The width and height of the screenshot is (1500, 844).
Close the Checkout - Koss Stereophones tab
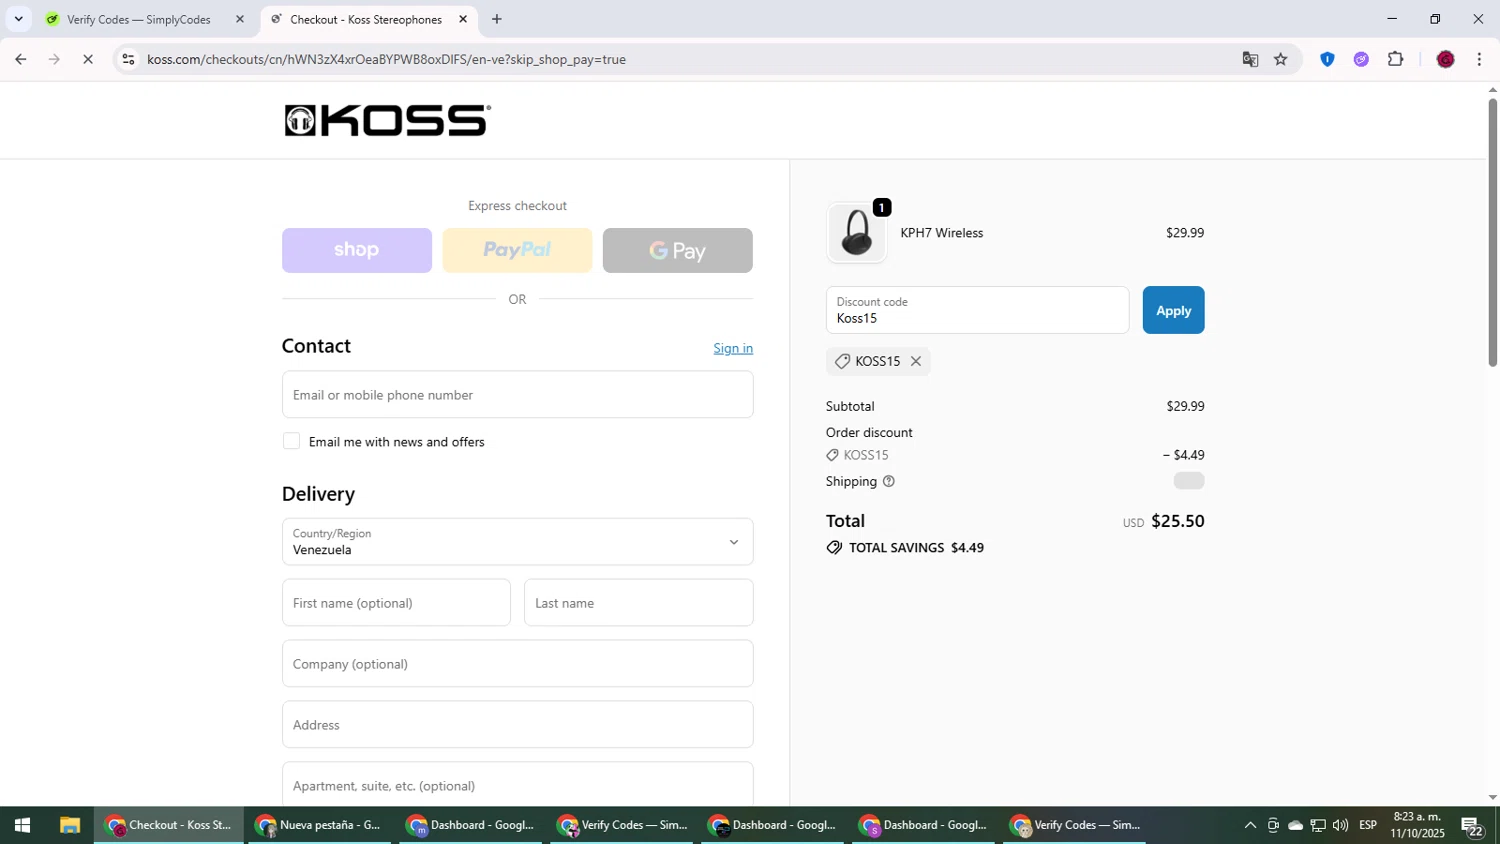click(463, 19)
